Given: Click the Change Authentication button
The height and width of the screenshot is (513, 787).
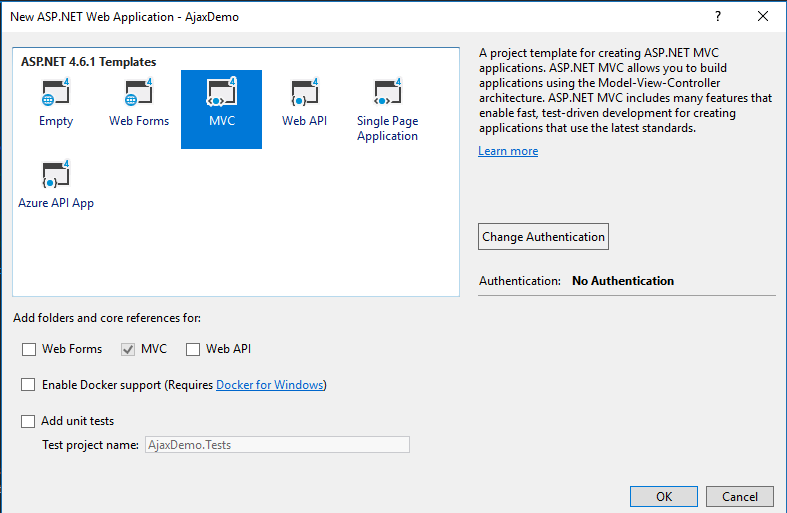Looking at the screenshot, I should pos(543,237).
